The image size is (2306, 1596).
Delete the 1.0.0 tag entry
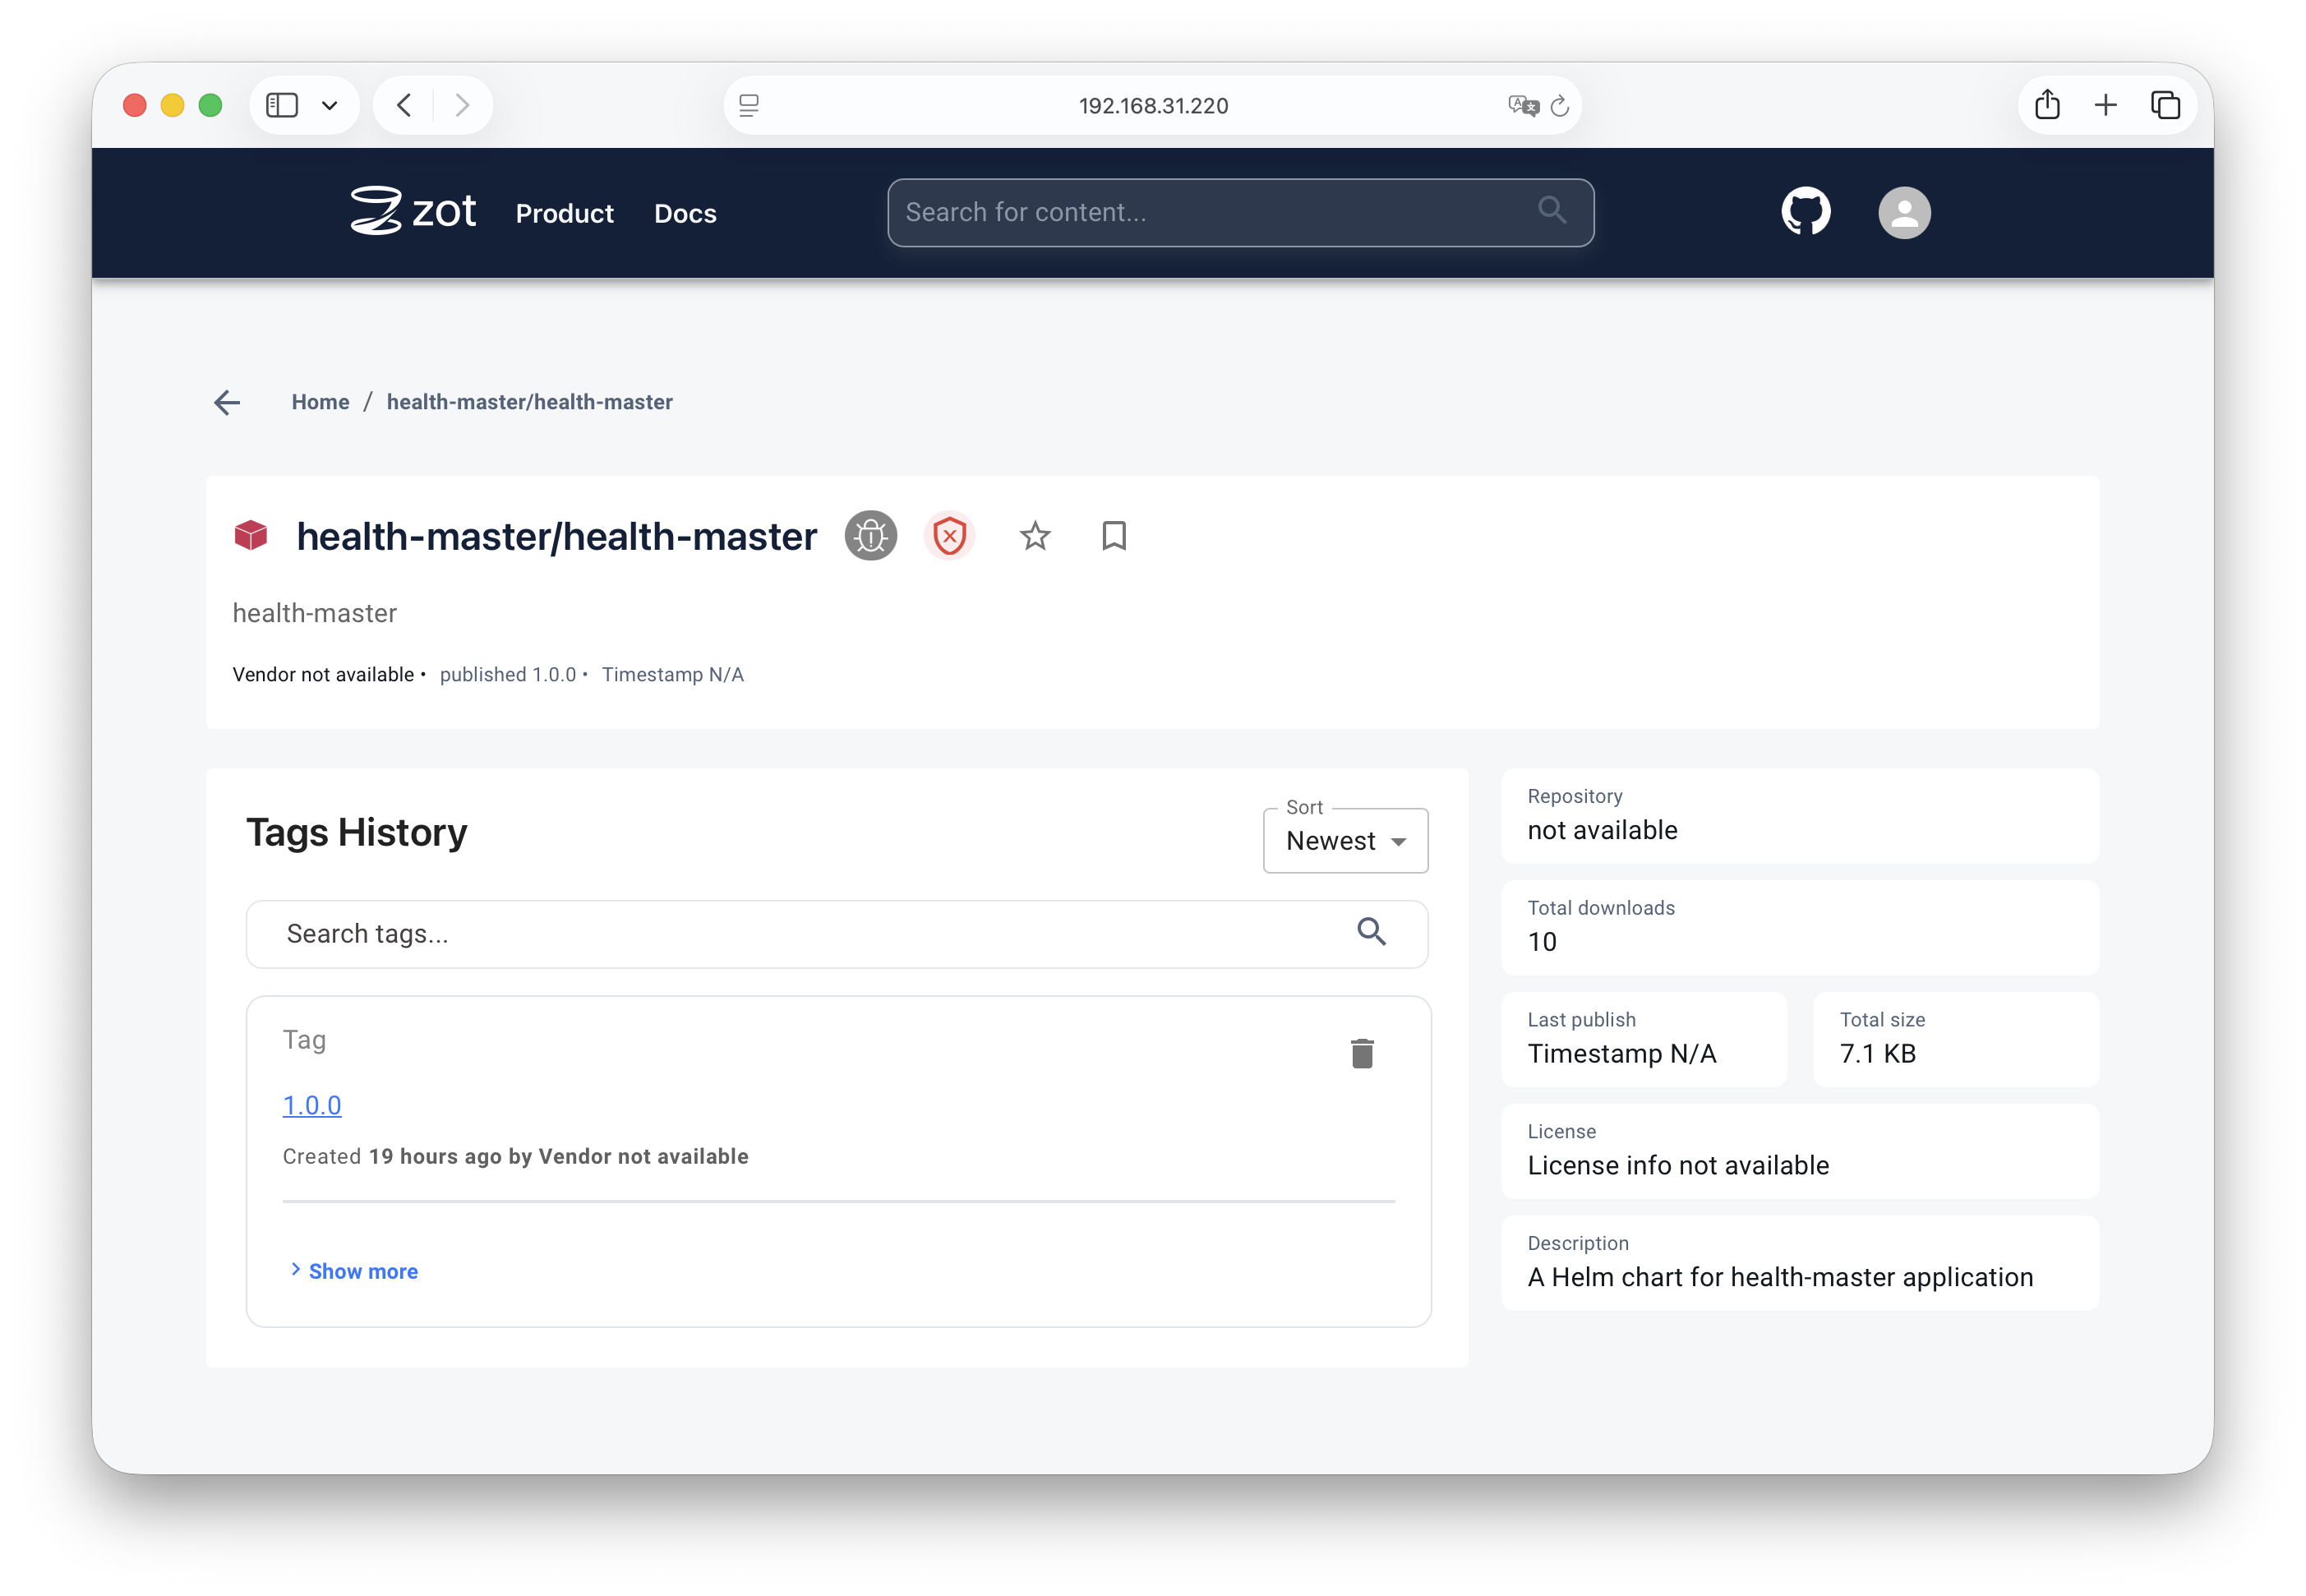click(1362, 1052)
